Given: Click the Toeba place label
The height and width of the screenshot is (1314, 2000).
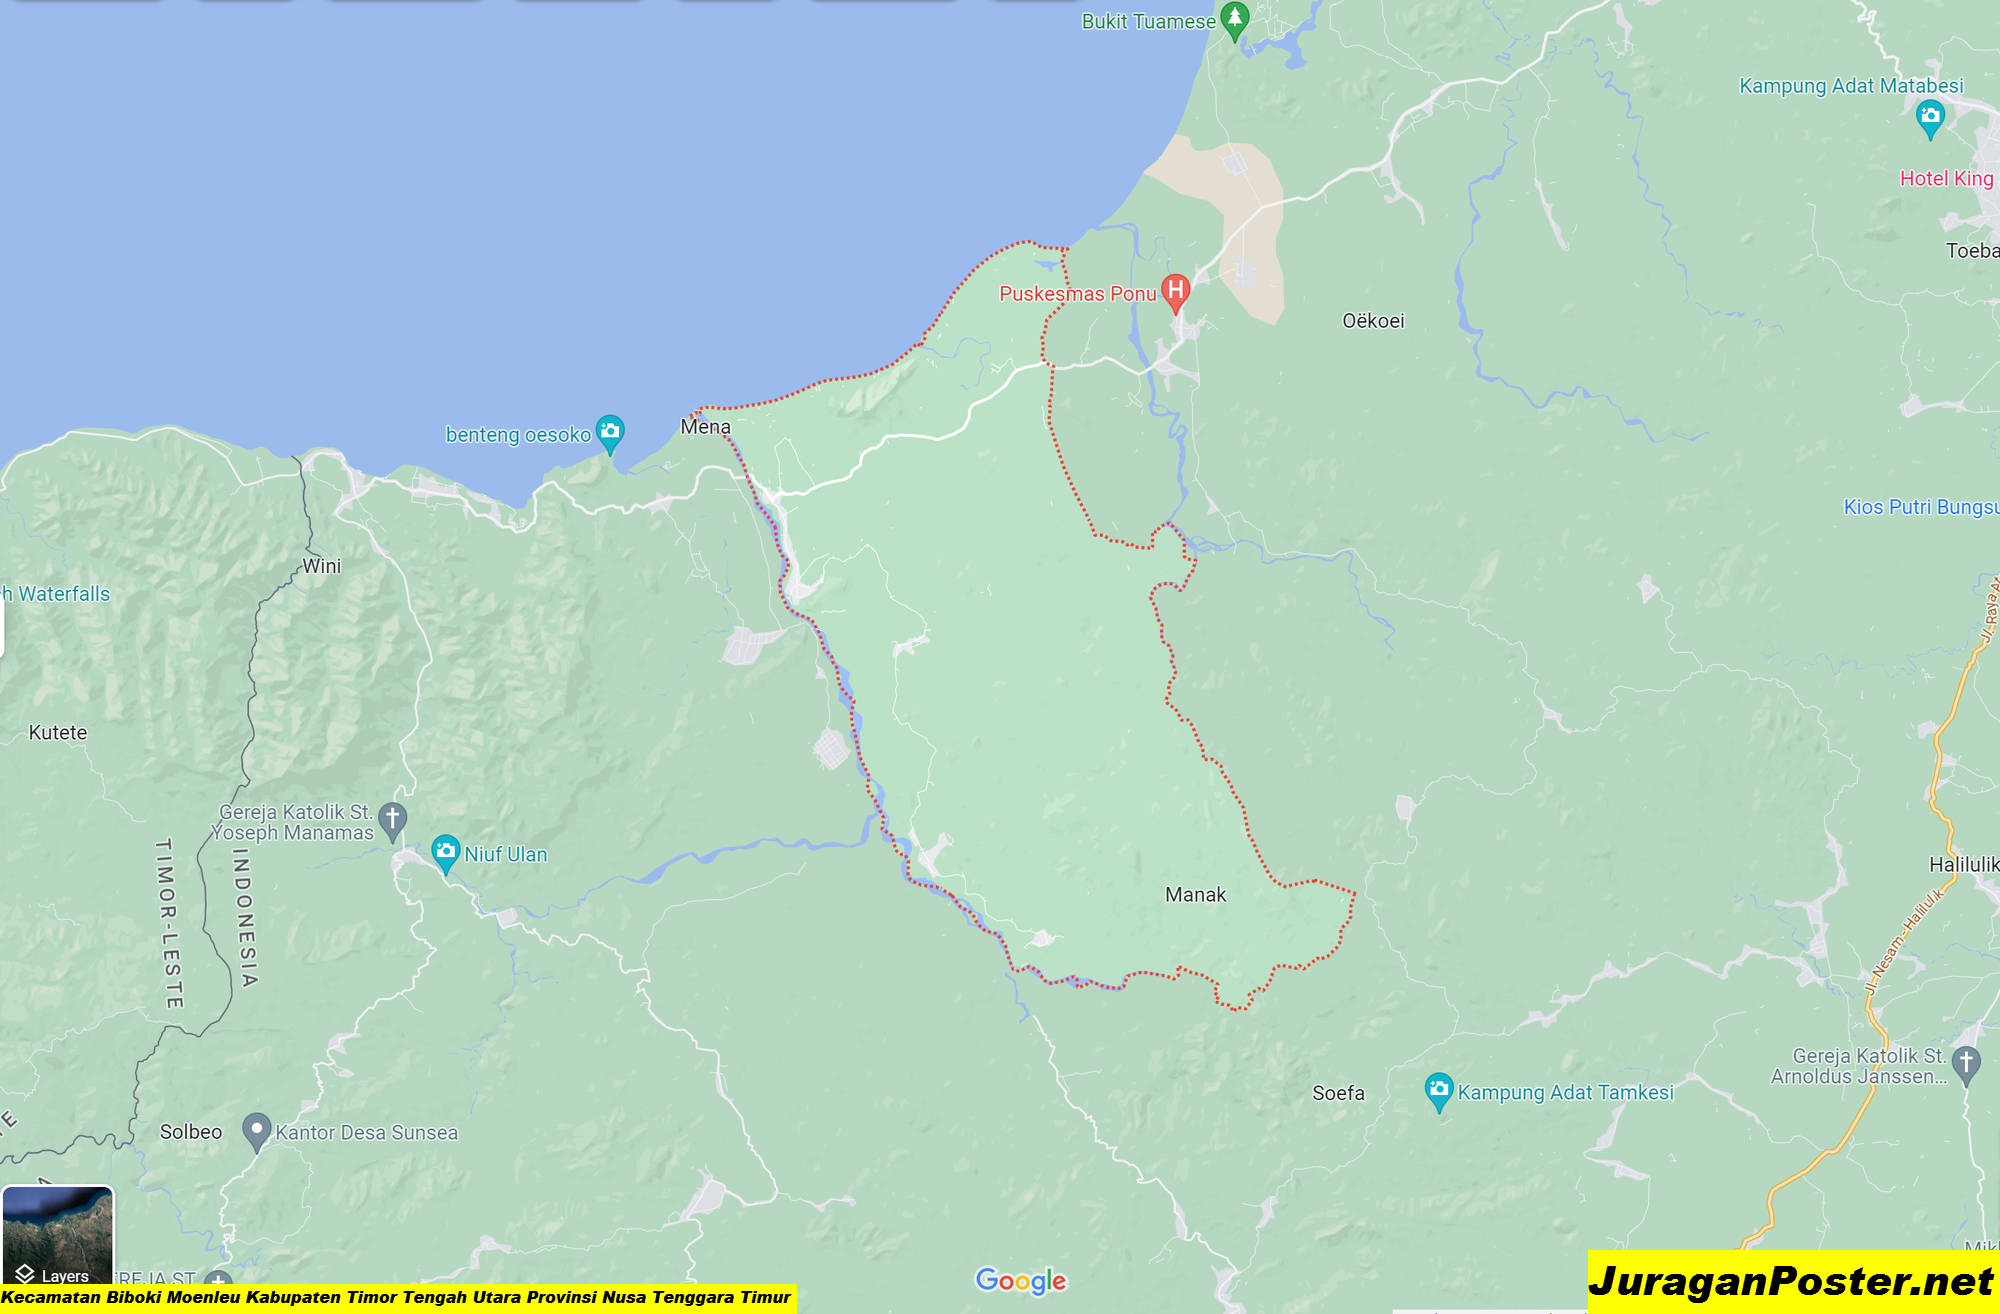Looking at the screenshot, I should point(1972,250).
